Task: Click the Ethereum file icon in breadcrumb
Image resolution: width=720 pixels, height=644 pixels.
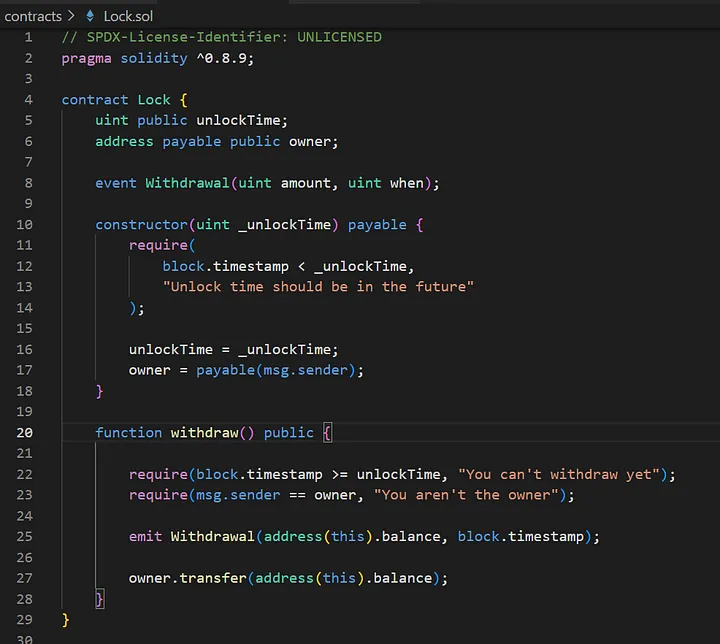Action: [89, 16]
